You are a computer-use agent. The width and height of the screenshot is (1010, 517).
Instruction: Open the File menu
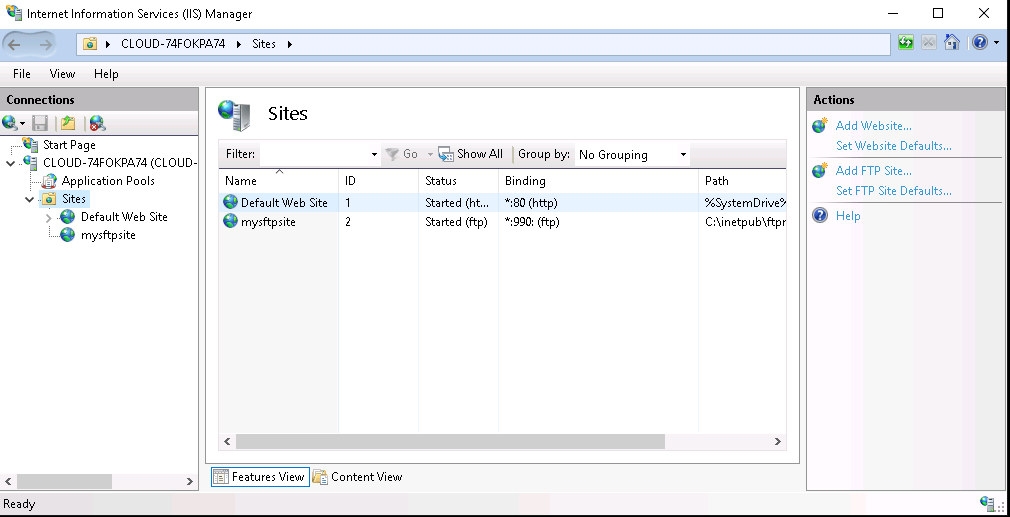pyautogui.click(x=22, y=74)
